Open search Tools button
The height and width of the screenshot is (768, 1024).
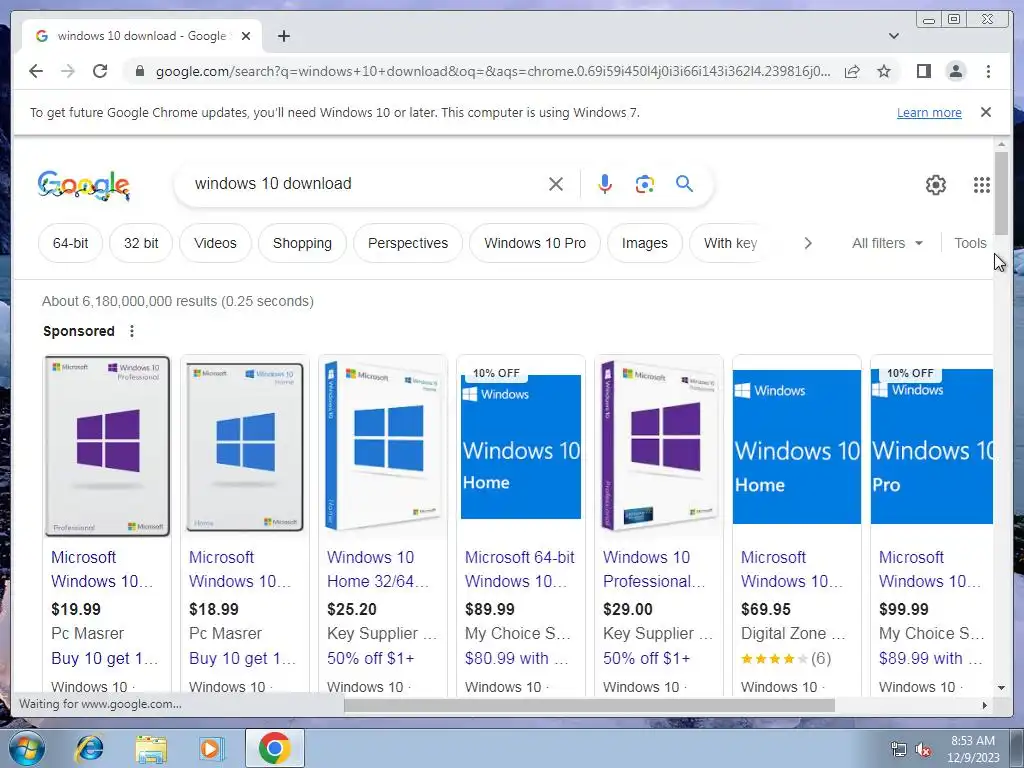point(970,243)
